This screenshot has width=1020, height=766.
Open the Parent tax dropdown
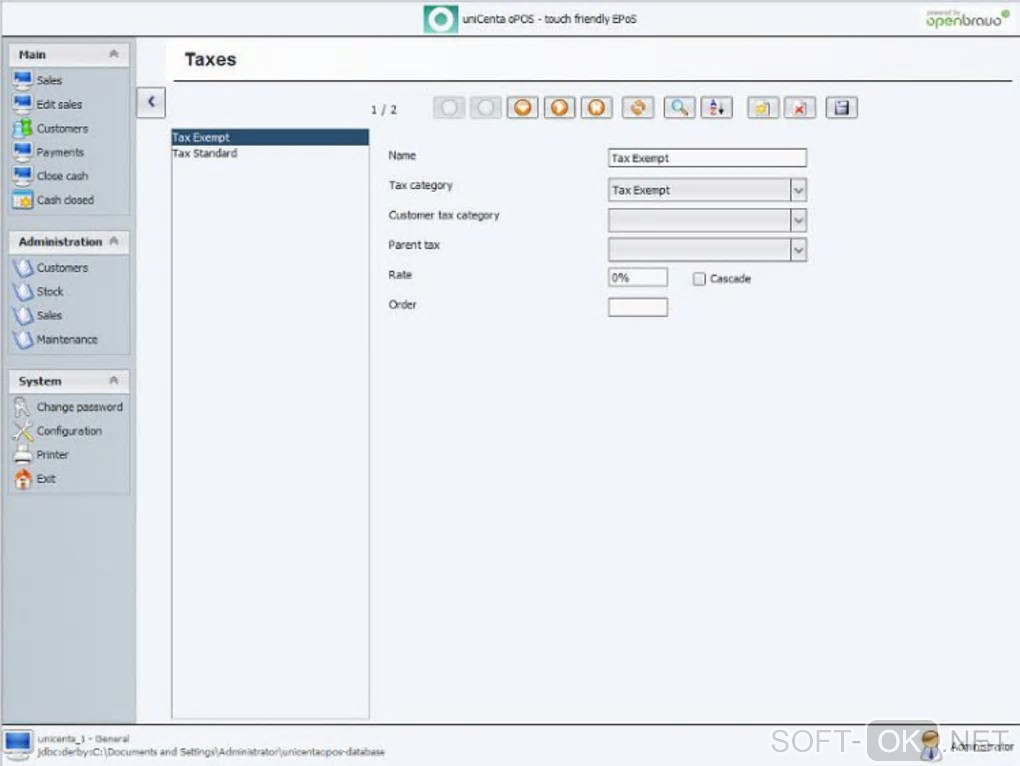point(798,250)
